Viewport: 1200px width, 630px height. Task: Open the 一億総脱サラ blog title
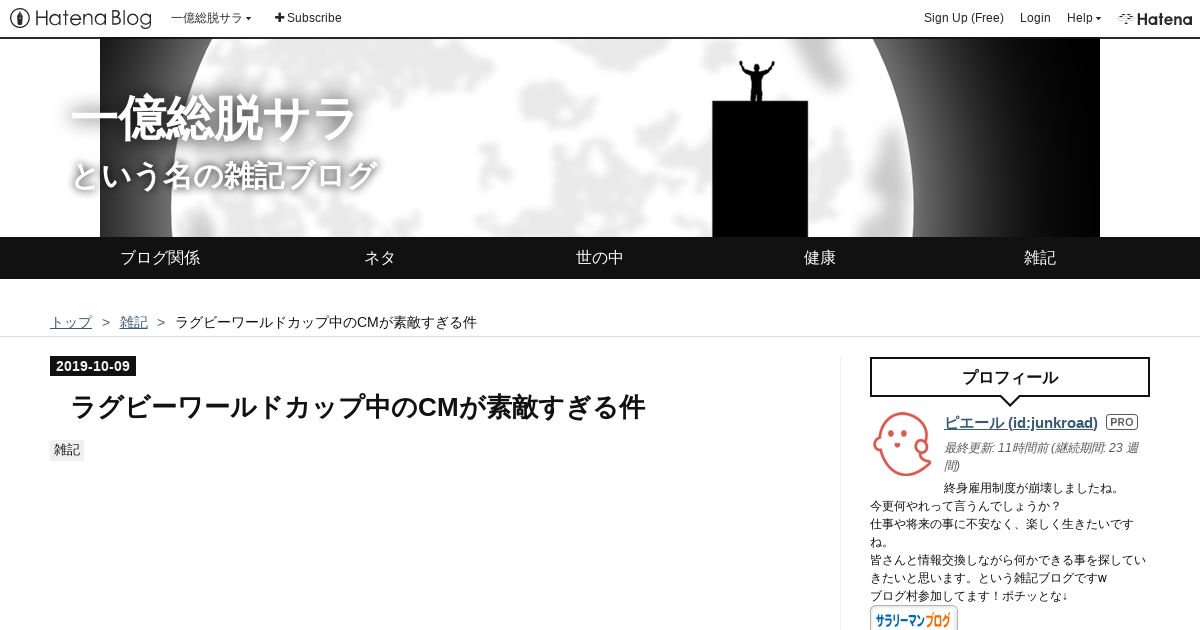214,119
